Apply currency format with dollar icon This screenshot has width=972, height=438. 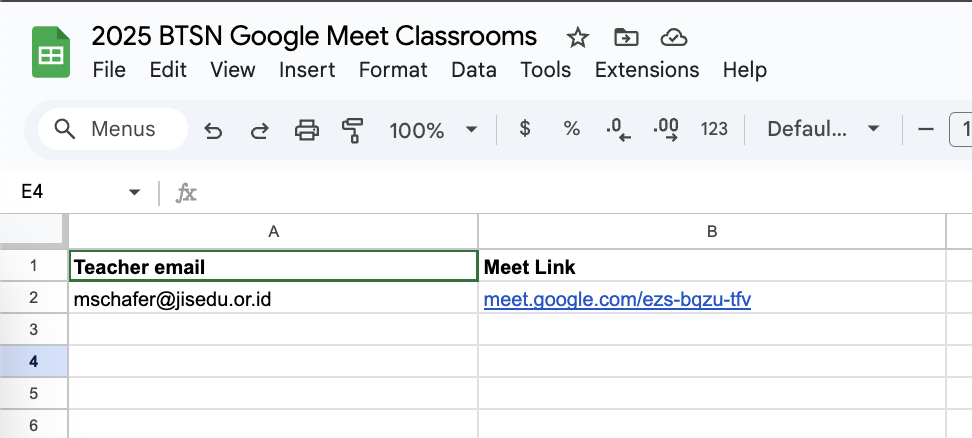coord(524,129)
